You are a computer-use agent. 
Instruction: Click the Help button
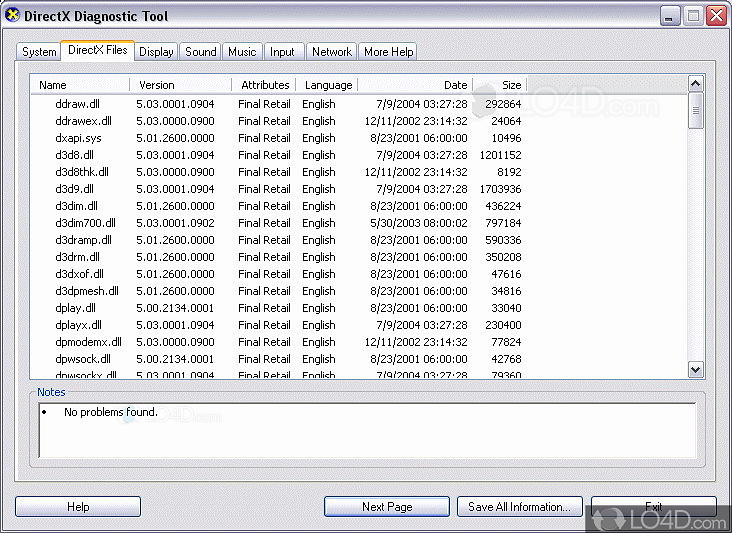click(78, 507)
